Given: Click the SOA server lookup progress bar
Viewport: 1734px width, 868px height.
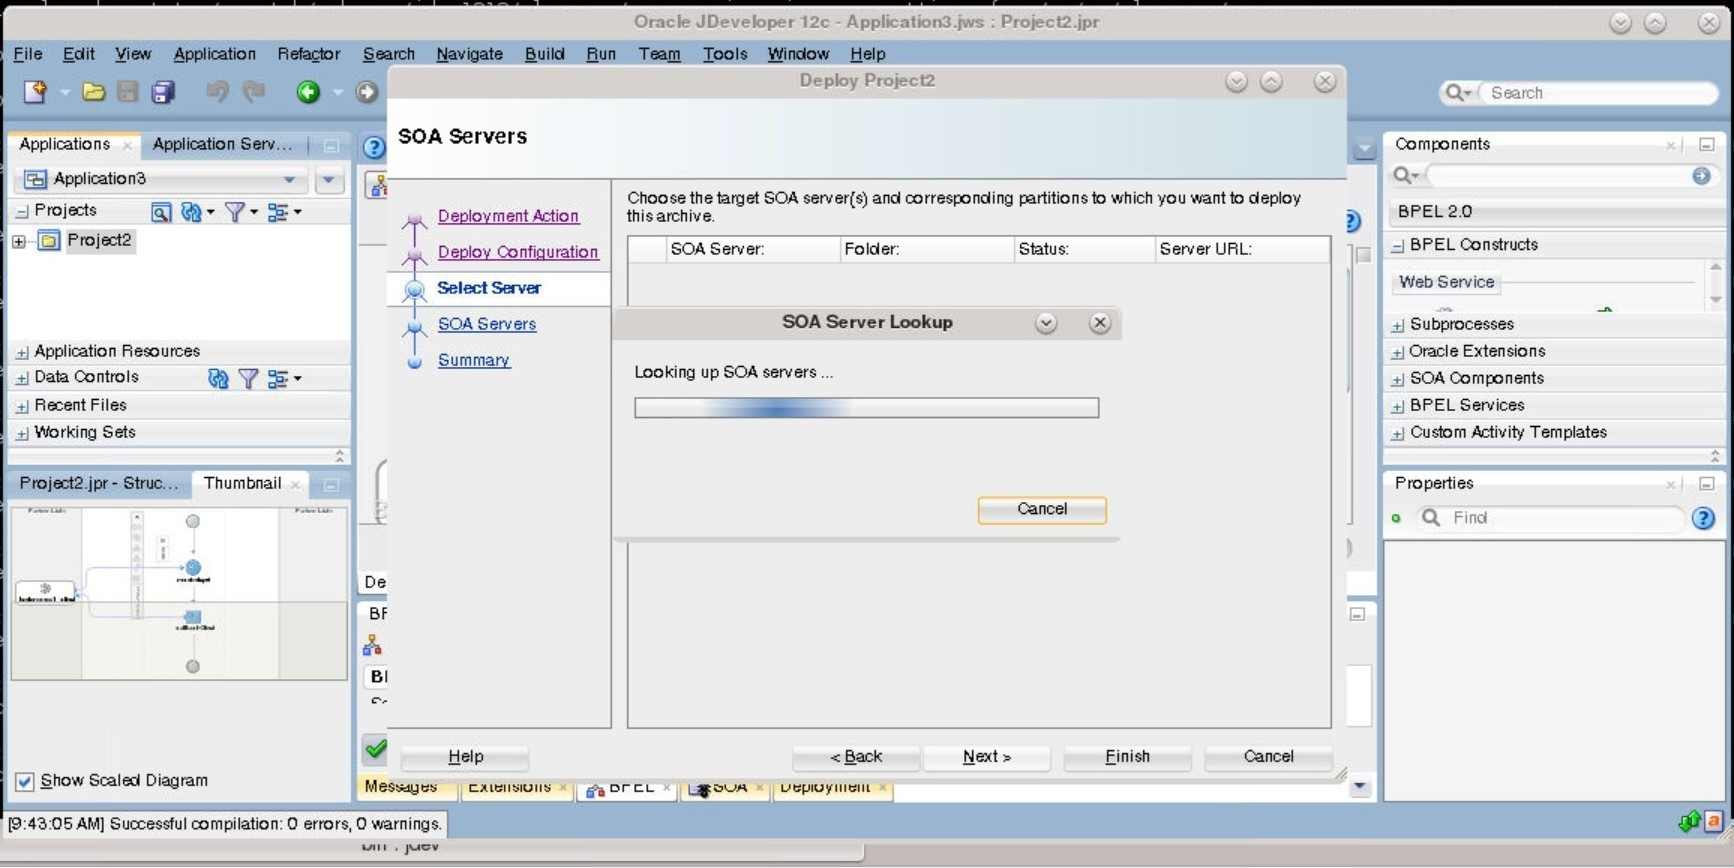Looking at the screenshot, I should (866, 408).
